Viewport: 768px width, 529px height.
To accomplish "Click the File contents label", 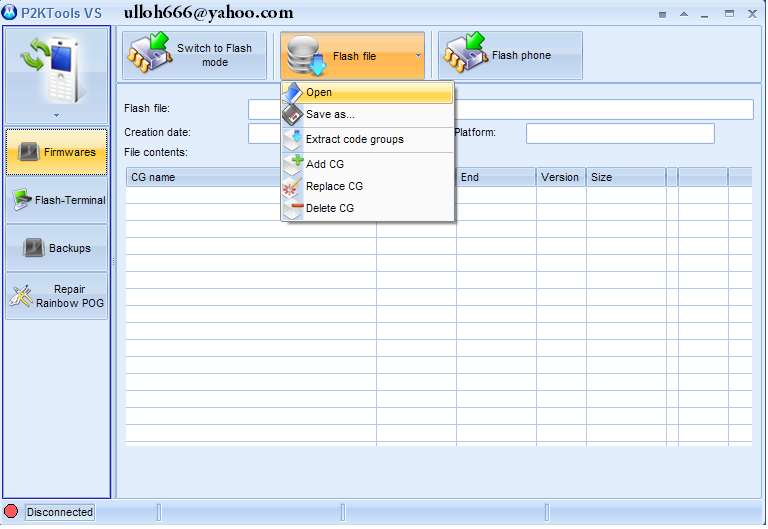I will [x=156, y=152].
